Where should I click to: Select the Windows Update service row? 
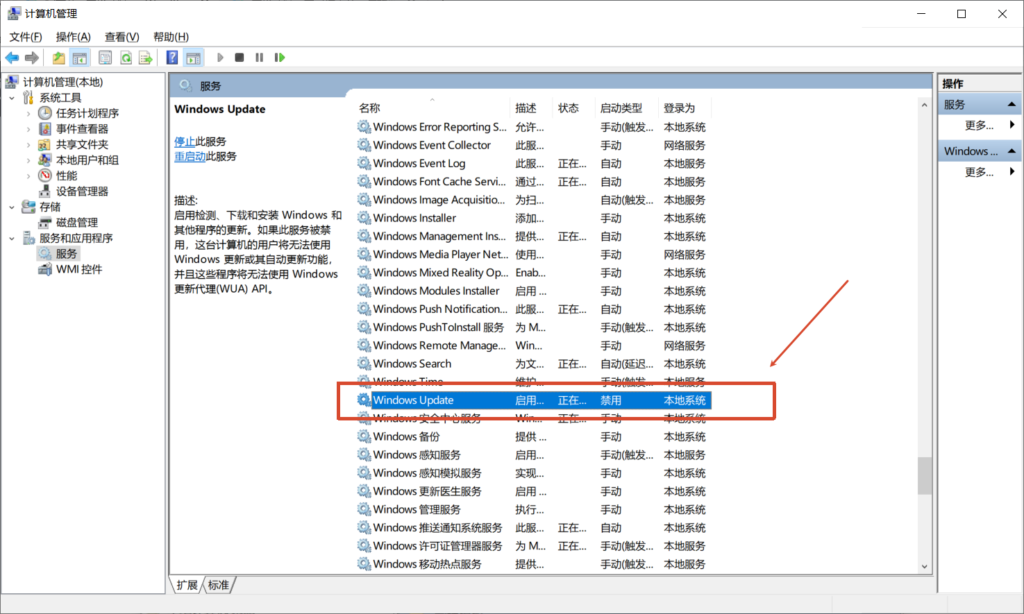point(534,400)
